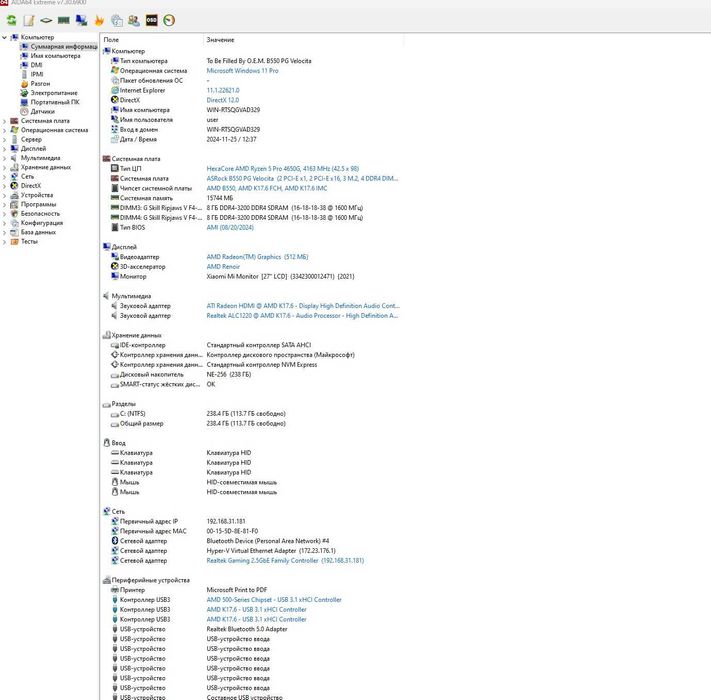The height and width of the screenshot is (700, 711).
Task: Open the Realtek Gaming 2.5GbE Family Controller link
Action: pyautogui.click(x=285, y=560)
